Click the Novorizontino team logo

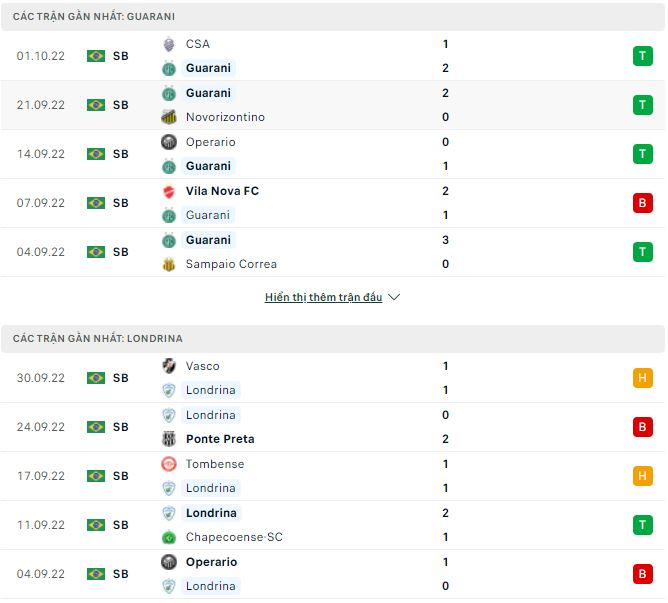(169, 117)
